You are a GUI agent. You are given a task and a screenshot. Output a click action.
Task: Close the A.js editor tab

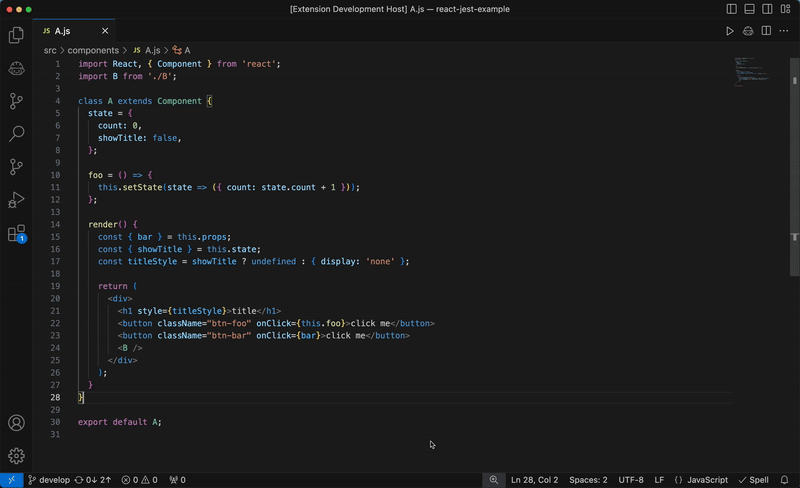click(x=105, y=31)
